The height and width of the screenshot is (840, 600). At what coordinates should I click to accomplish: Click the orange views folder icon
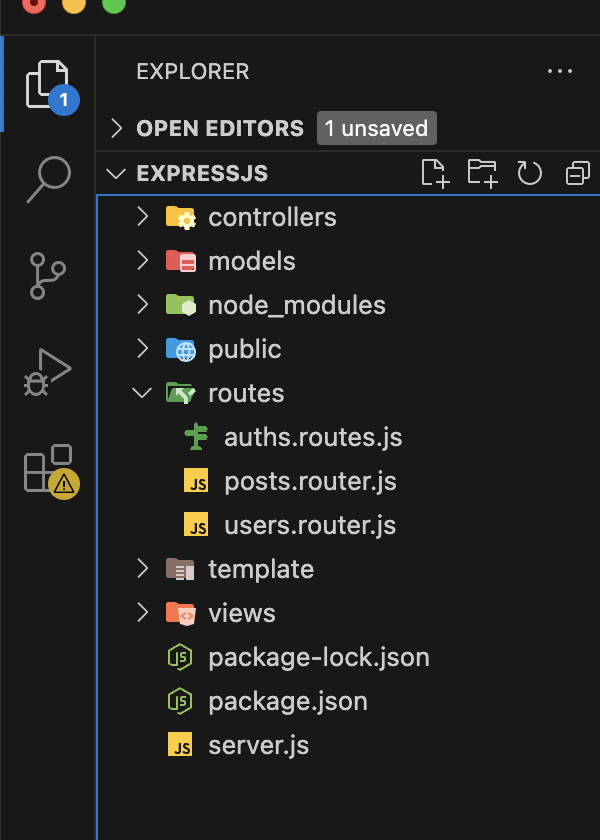pos(181,613)
